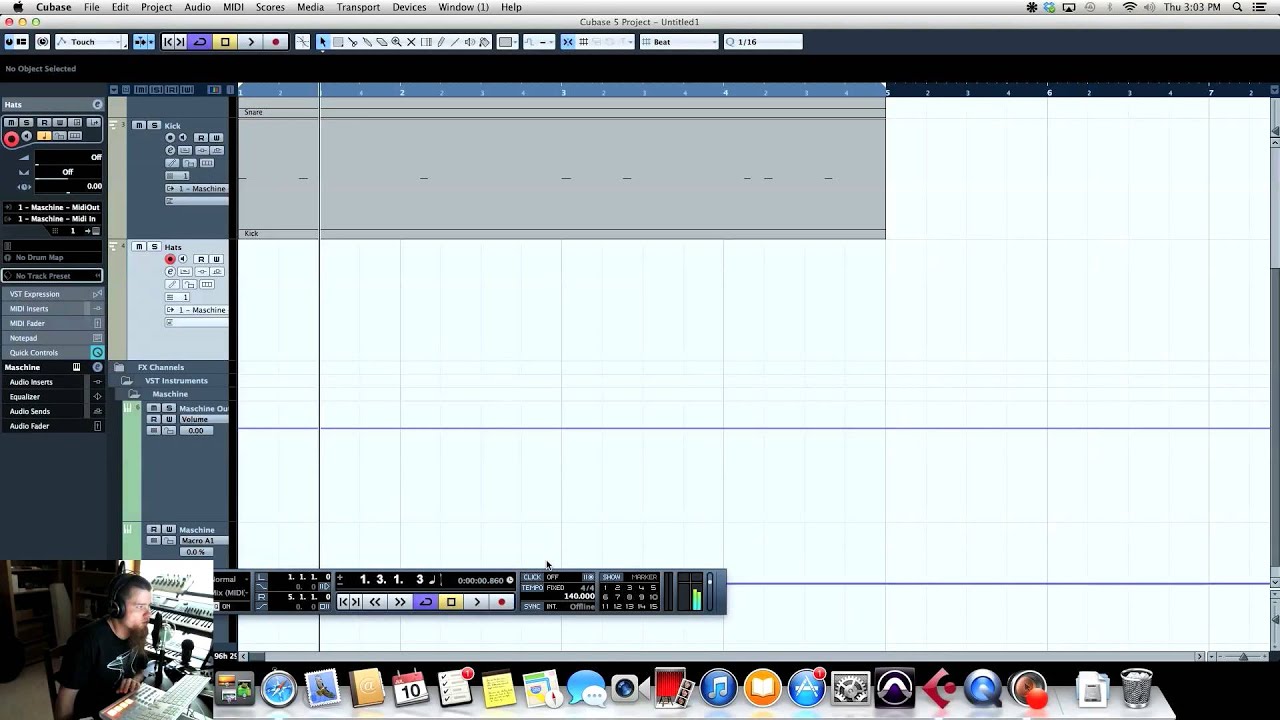Open the Project menu
The height and width of the screenshot is (720, 1280).
pos(156,7)
